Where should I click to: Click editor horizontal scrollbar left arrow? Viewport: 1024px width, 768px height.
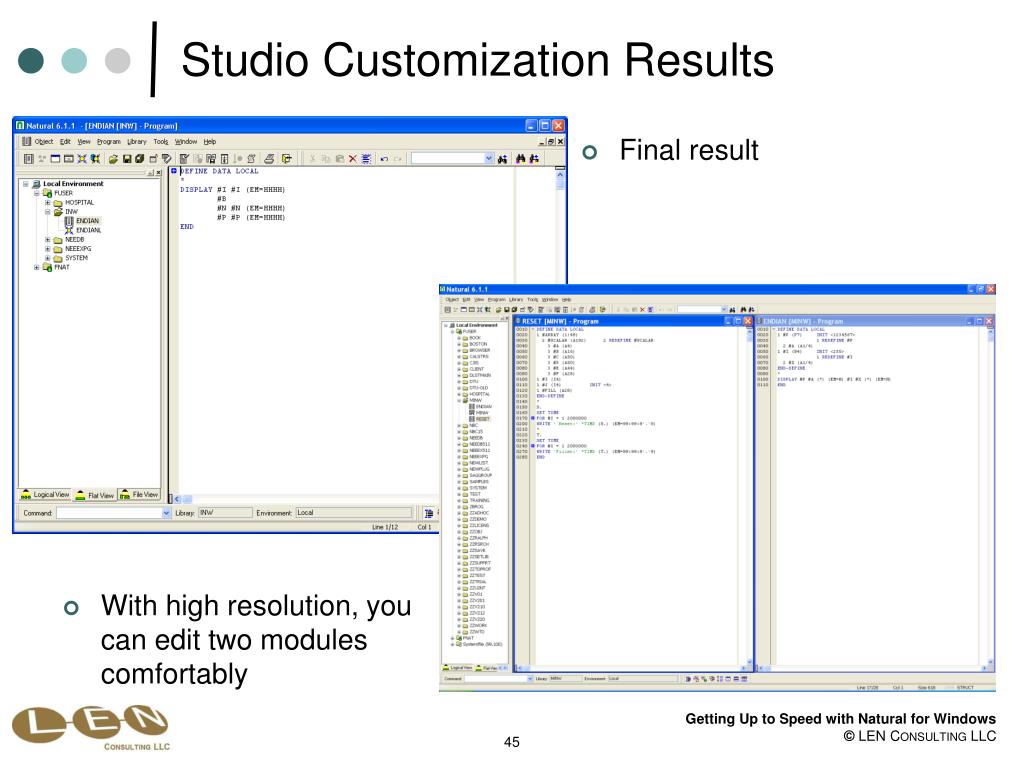pyautogui.click(x=176, y=499)
